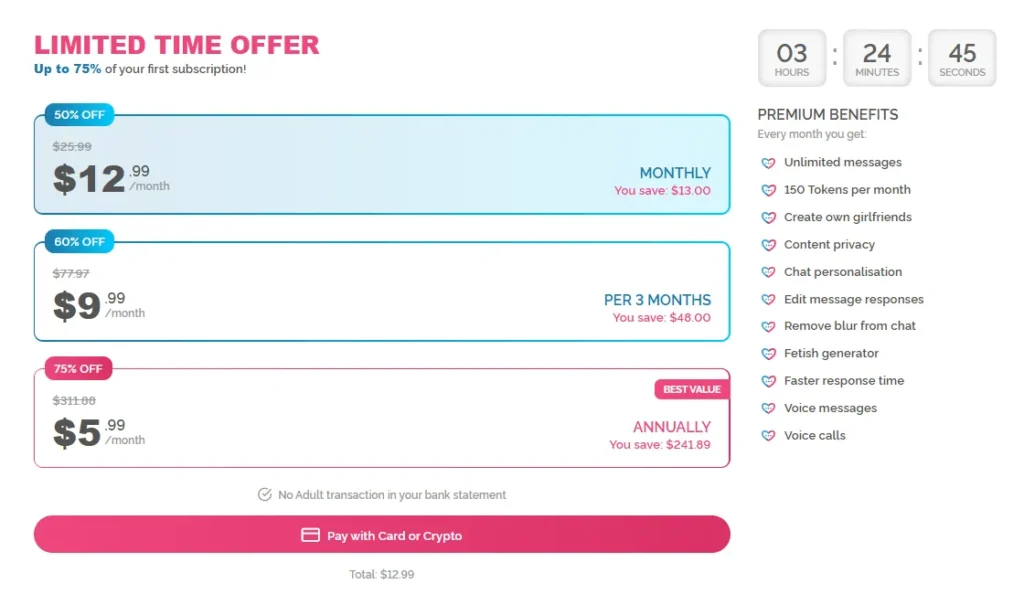Select the Per 3 Months plan
This screenshot has height=594, width=1024.
pos(381,292)
